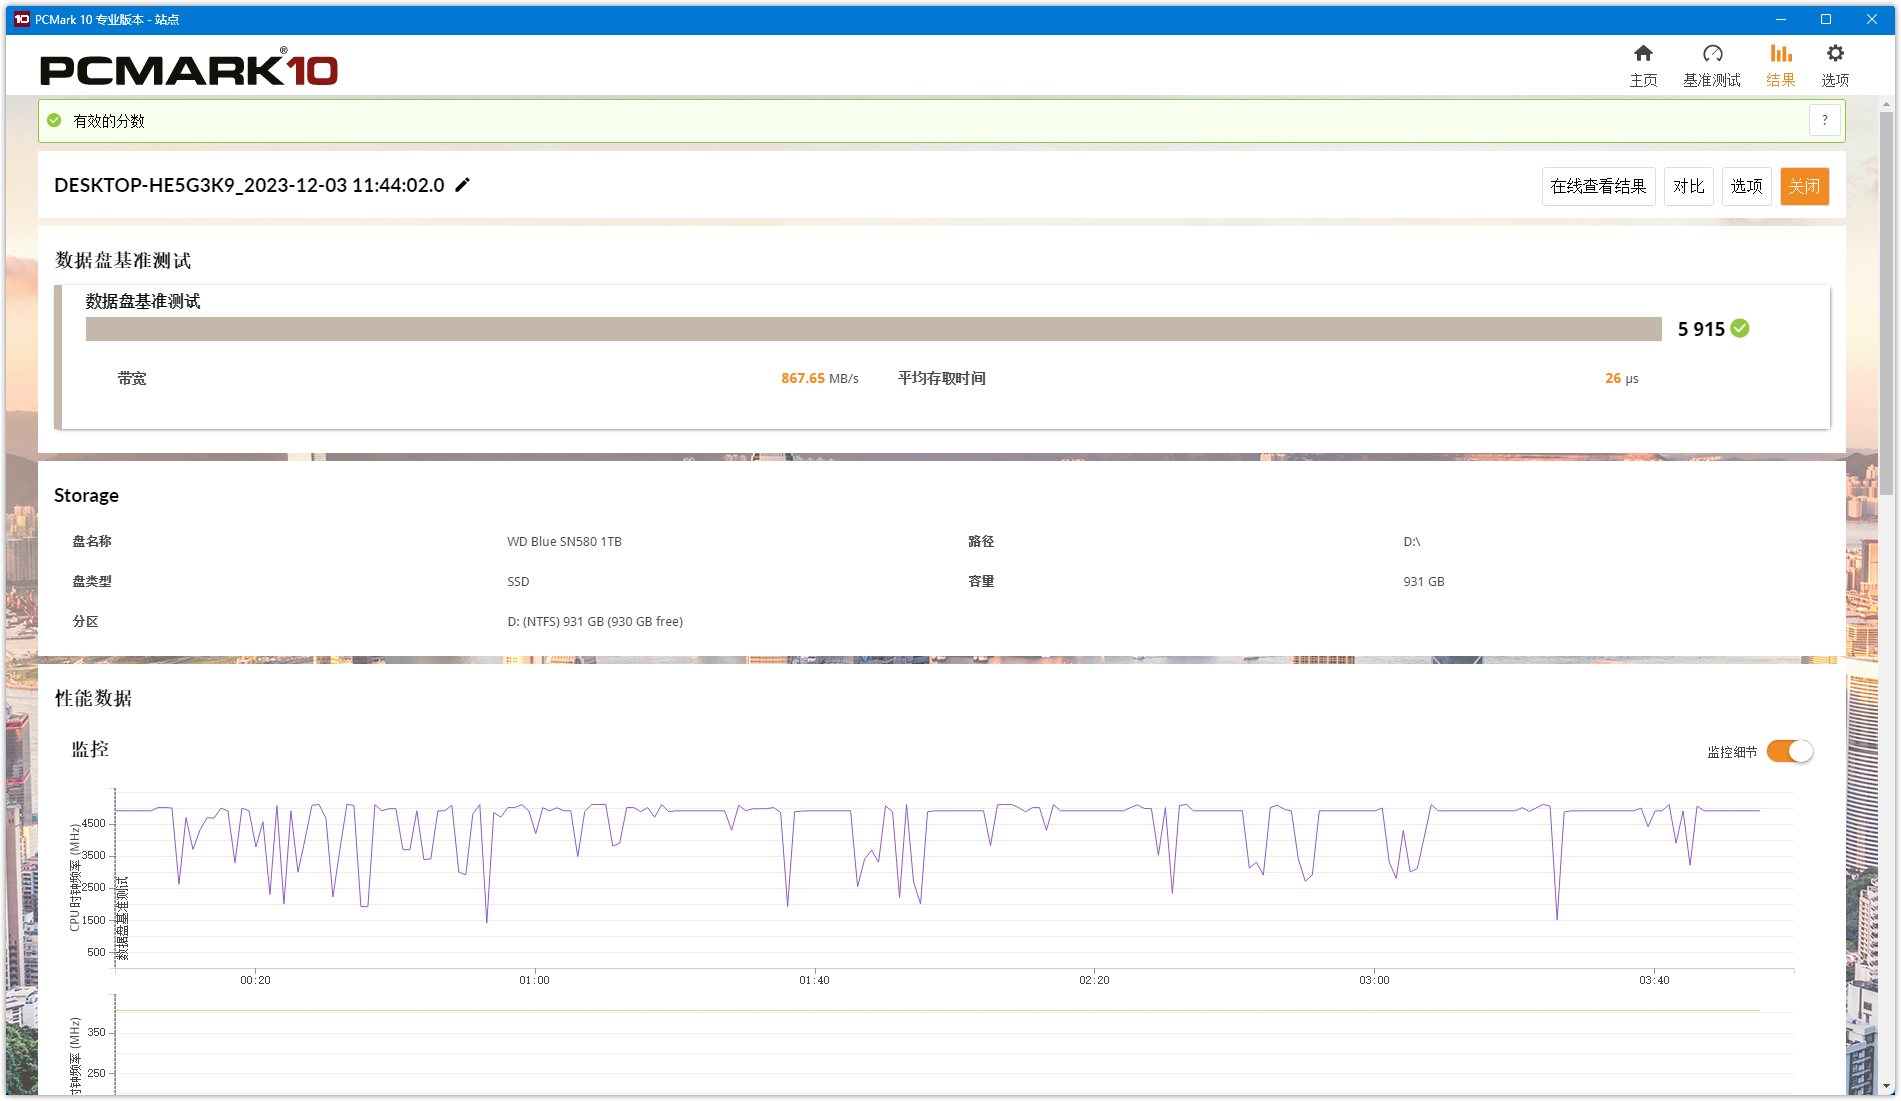
Task: Click the scrollbar up arrow
Action: click(1887, 104)
